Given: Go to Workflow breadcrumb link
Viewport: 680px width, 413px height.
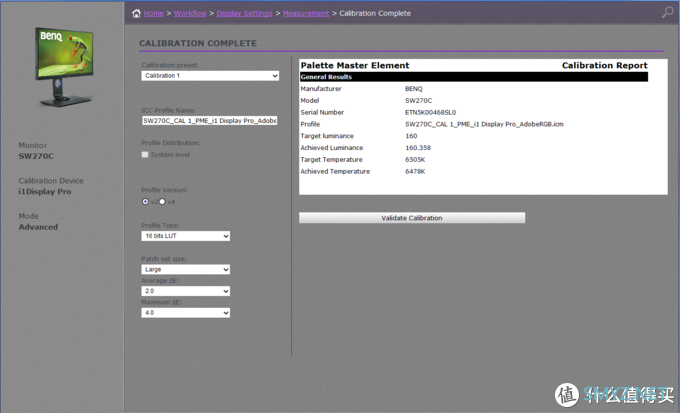Looking at the screenshot, I should (190, 13).
